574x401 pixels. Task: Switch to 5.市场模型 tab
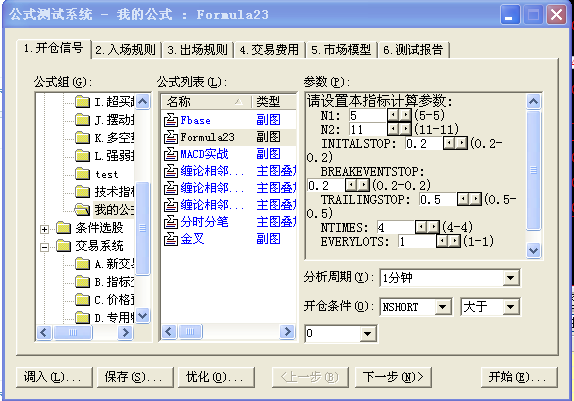pyautogui.click(x=341, y=49)
